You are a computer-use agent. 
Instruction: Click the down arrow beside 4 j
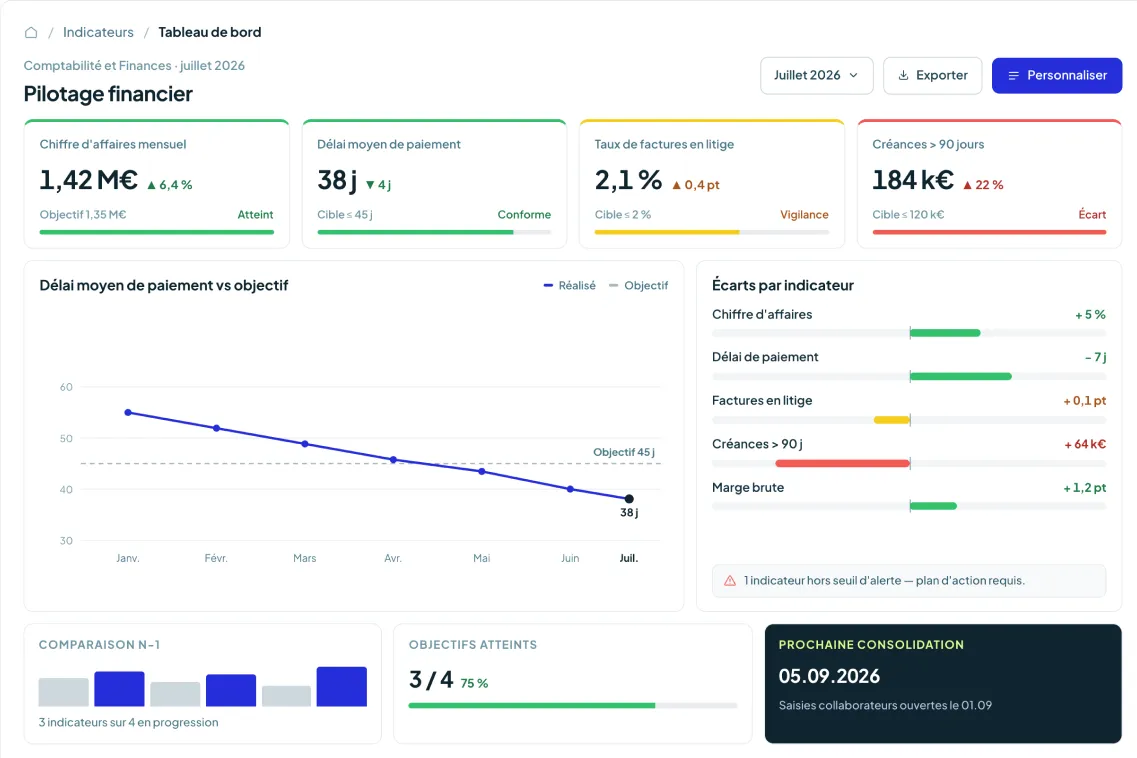[370, 185]
